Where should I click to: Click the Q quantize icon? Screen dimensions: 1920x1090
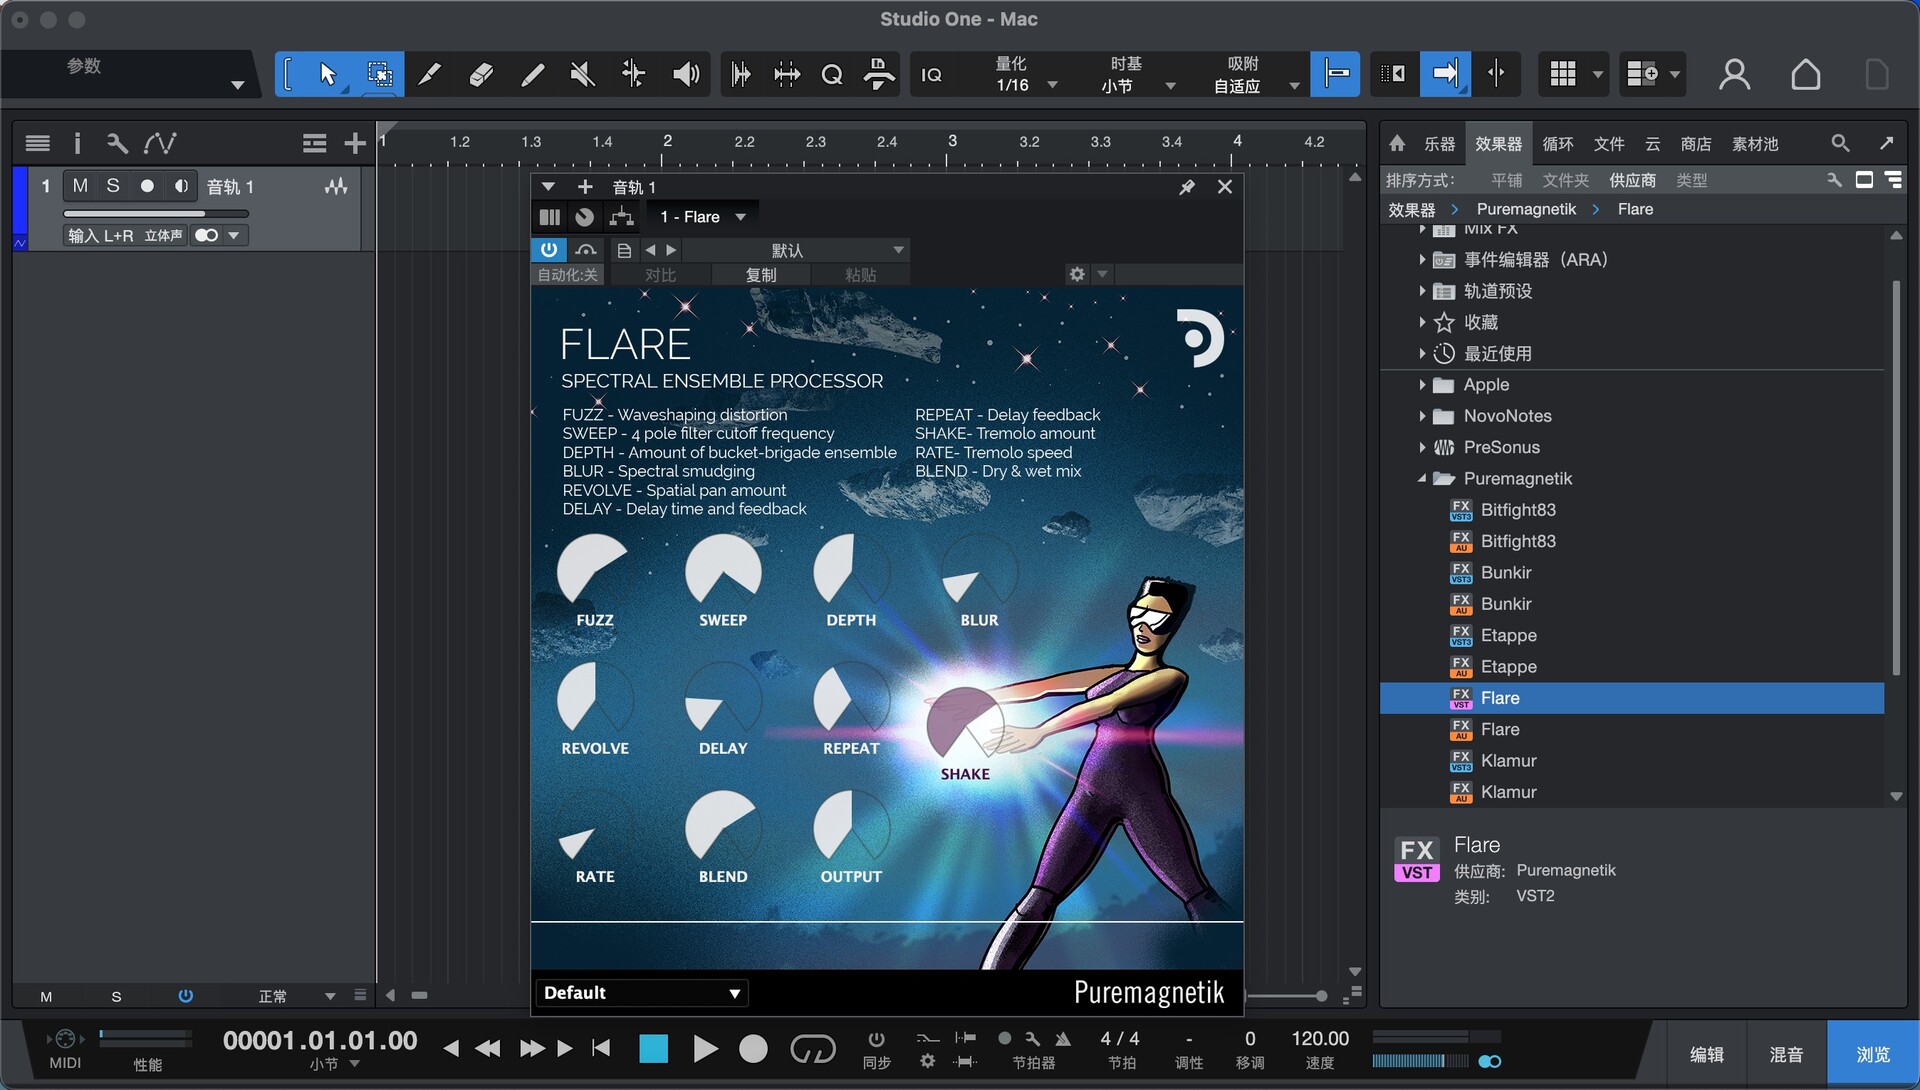pyautogui.click(x=831, y=75)
